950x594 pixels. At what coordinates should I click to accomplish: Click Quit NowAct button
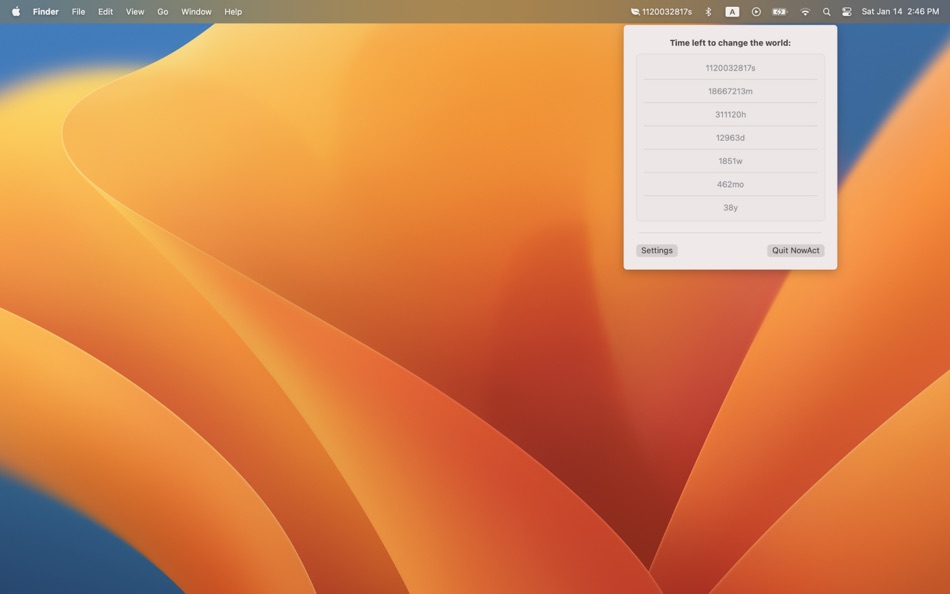(x=796, y=250)
